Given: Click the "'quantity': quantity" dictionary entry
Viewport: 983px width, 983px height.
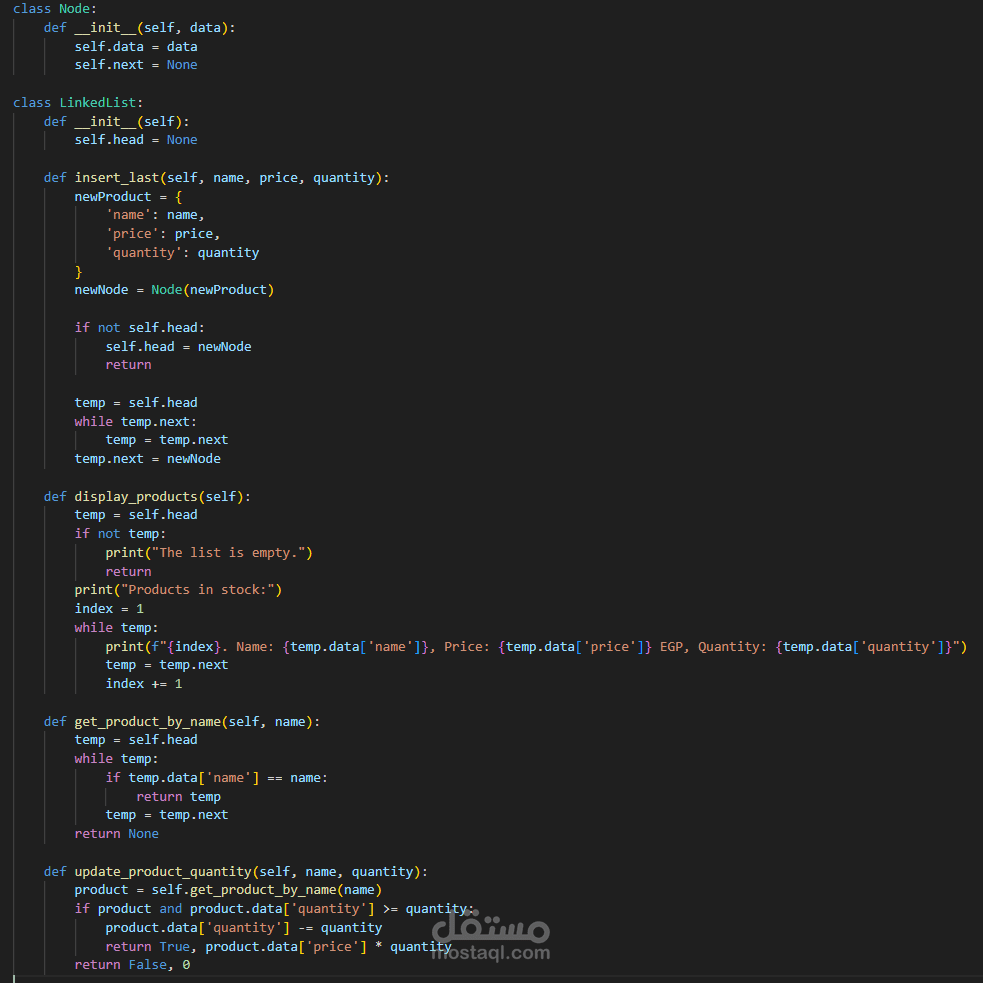Looking at the screenshot, I should point(182,252).
